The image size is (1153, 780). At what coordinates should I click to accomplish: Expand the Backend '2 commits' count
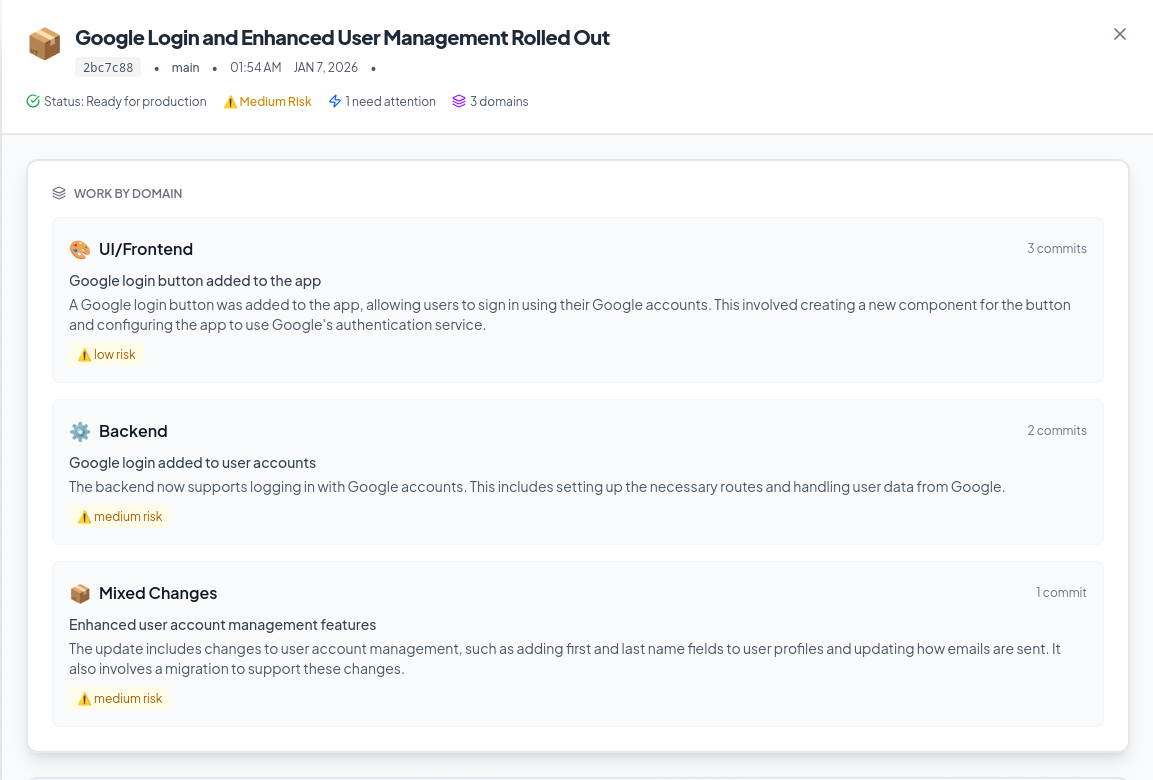coord(1056,430)
